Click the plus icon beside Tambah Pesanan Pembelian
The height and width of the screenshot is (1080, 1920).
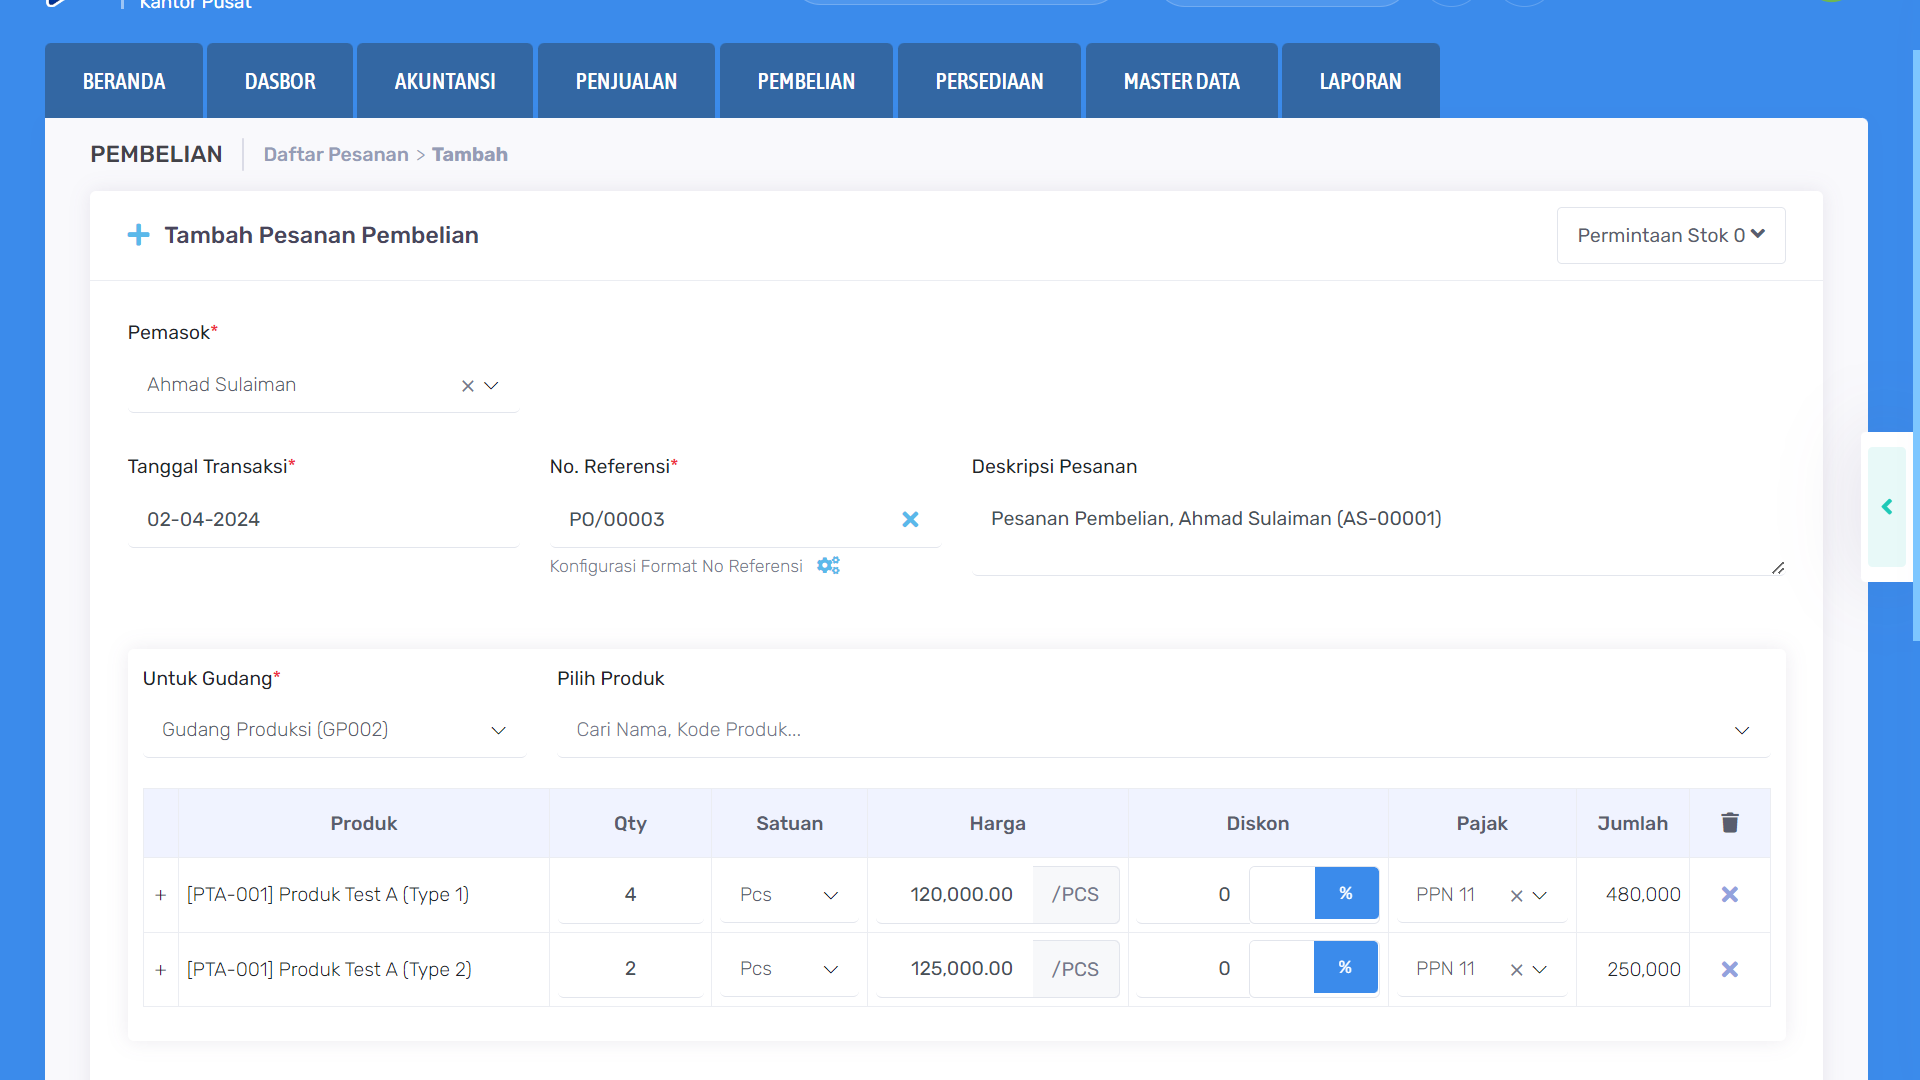[x=139, y=235]
